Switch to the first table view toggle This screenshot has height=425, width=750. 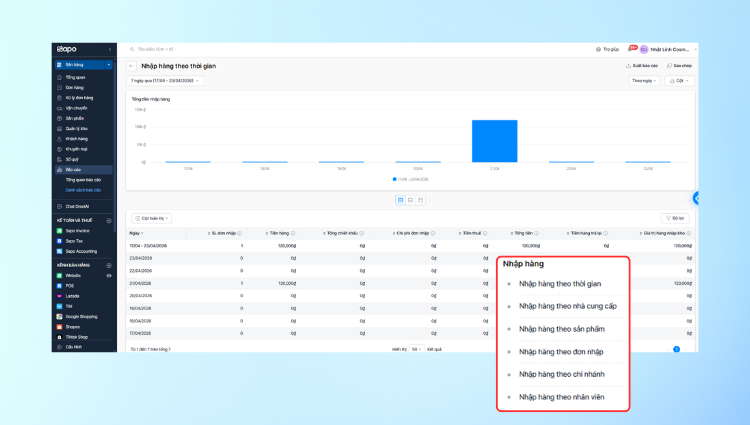(x=400, y=200)
